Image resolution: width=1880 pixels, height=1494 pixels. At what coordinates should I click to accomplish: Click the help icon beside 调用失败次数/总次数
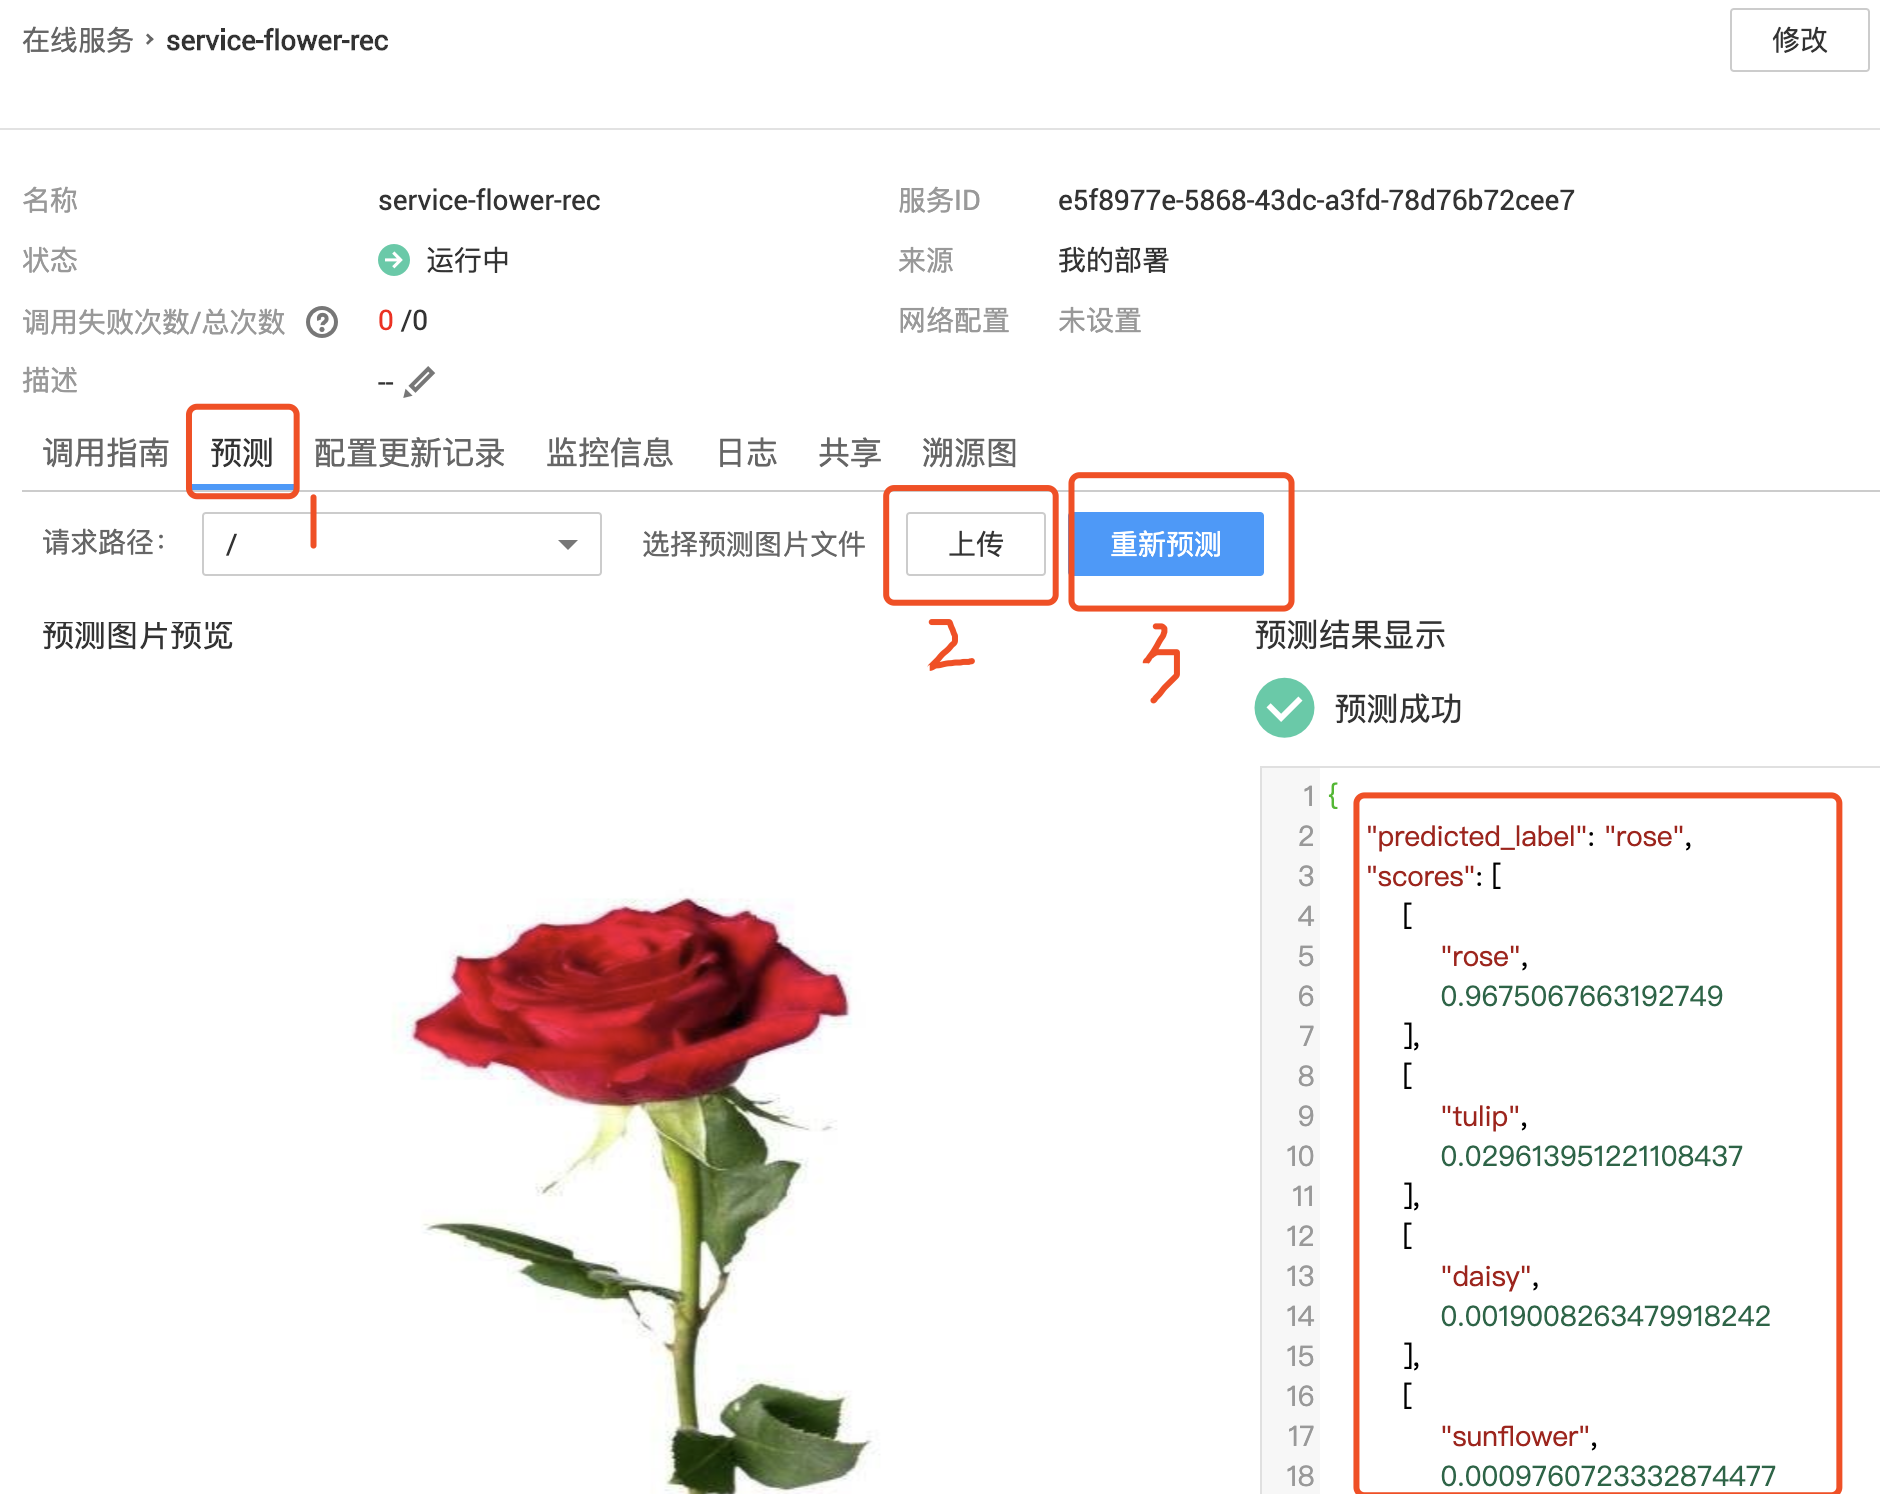[322, 322]
